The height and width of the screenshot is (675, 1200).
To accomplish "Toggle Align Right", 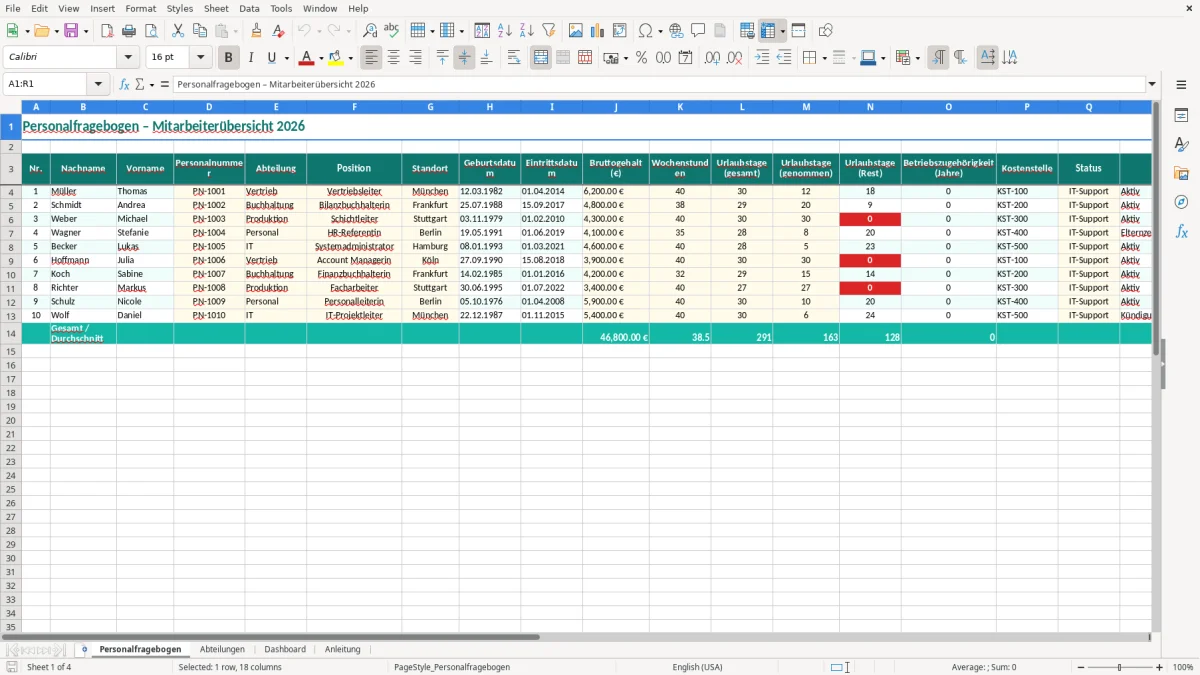I will pyautogui.click(x=415, y=58).
